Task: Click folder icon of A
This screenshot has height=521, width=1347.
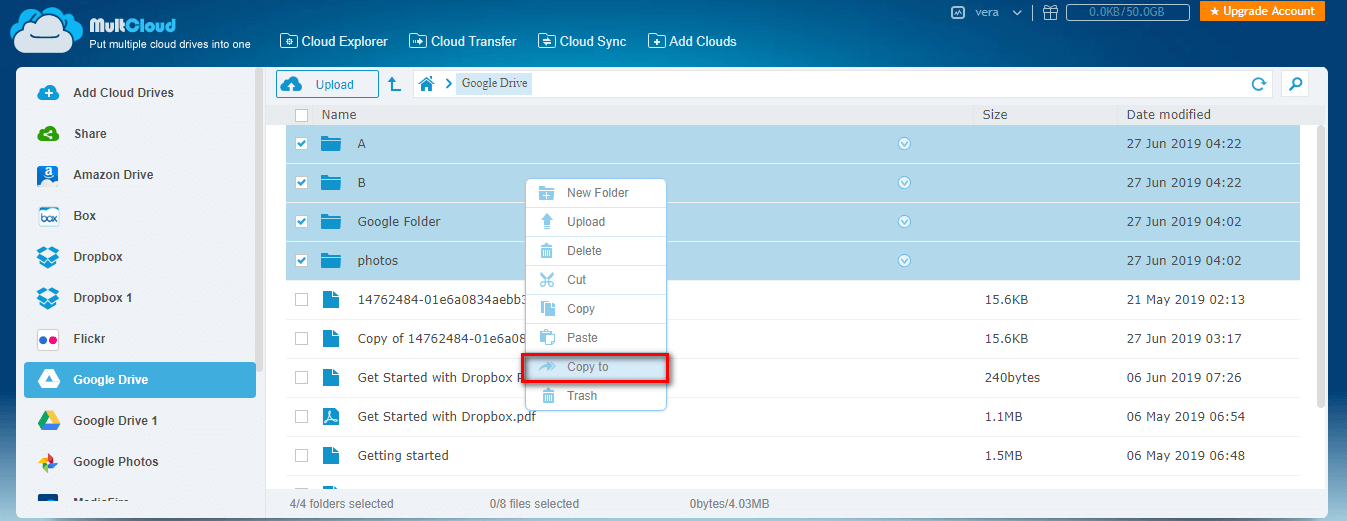Action: 331,144
